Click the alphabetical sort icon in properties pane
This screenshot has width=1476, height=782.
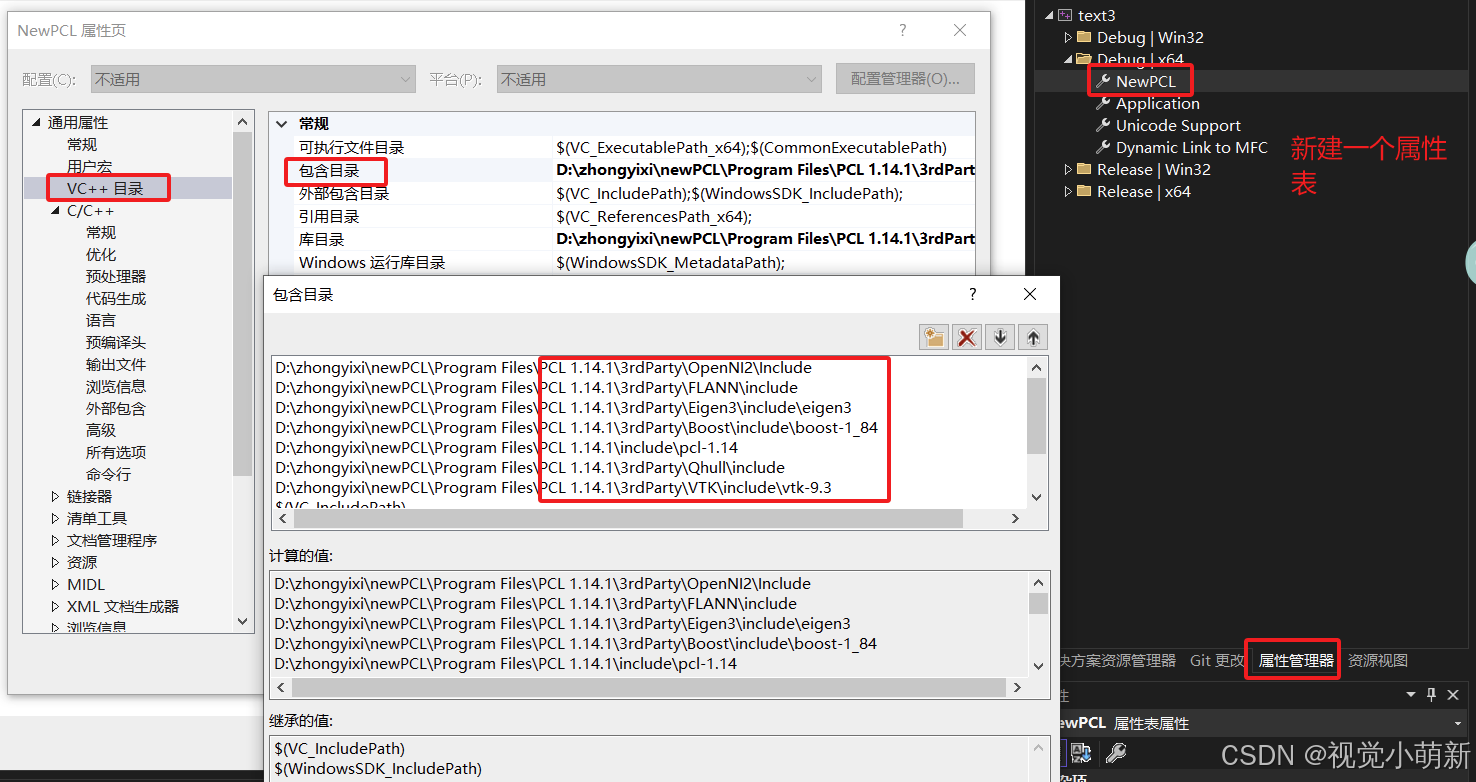(1083, 753)
